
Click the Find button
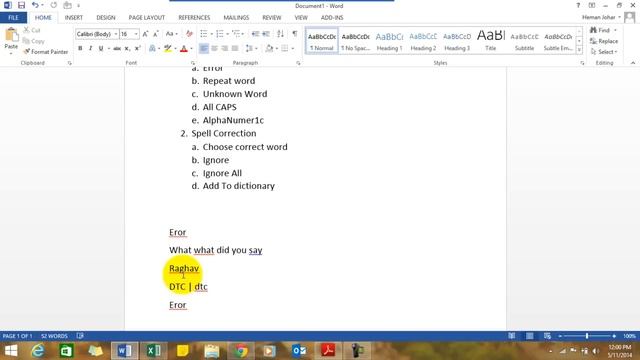(600, 30)
